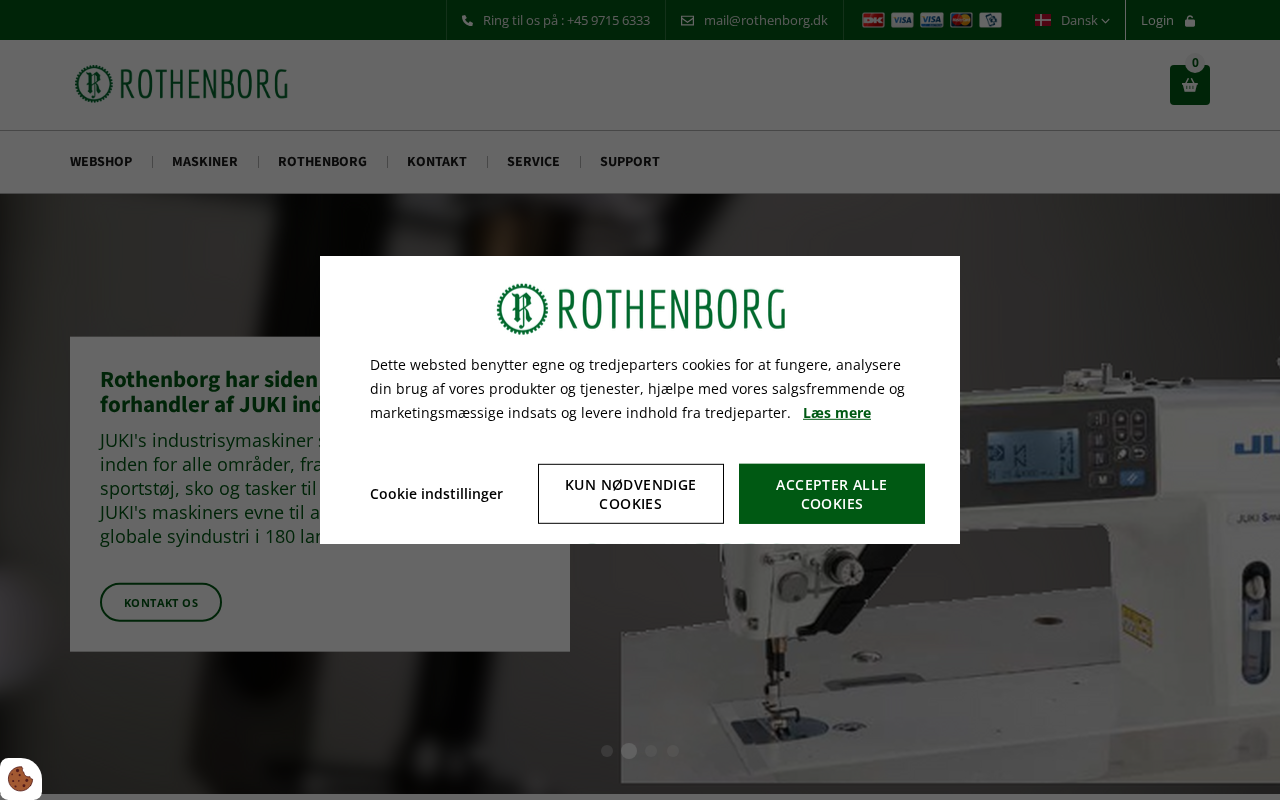Open the shopping basket icon
Screen dimensions: 1280x800
click(x=1190, y=85)
